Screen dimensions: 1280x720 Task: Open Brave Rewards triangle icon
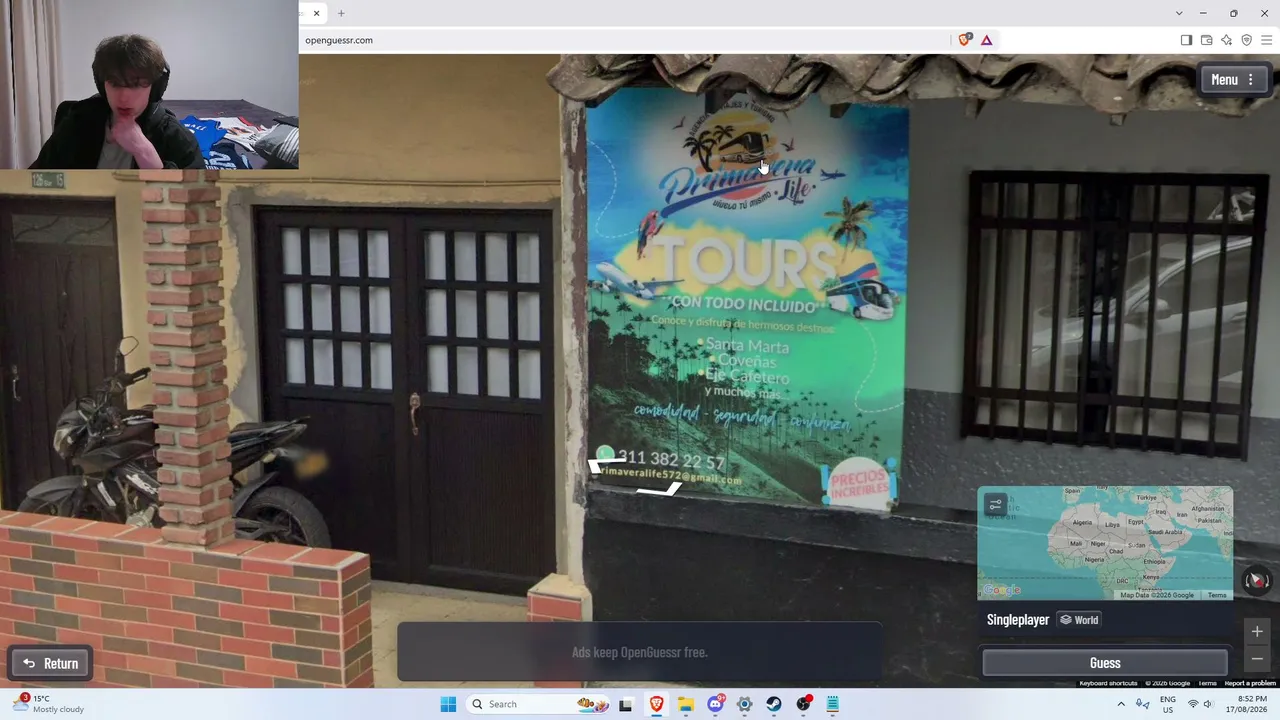pyautogui.click(x=986, y=40)
